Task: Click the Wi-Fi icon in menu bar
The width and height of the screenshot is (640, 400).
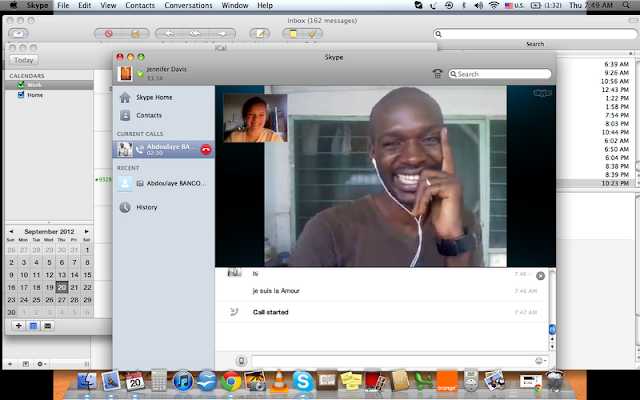Action: 494,5
